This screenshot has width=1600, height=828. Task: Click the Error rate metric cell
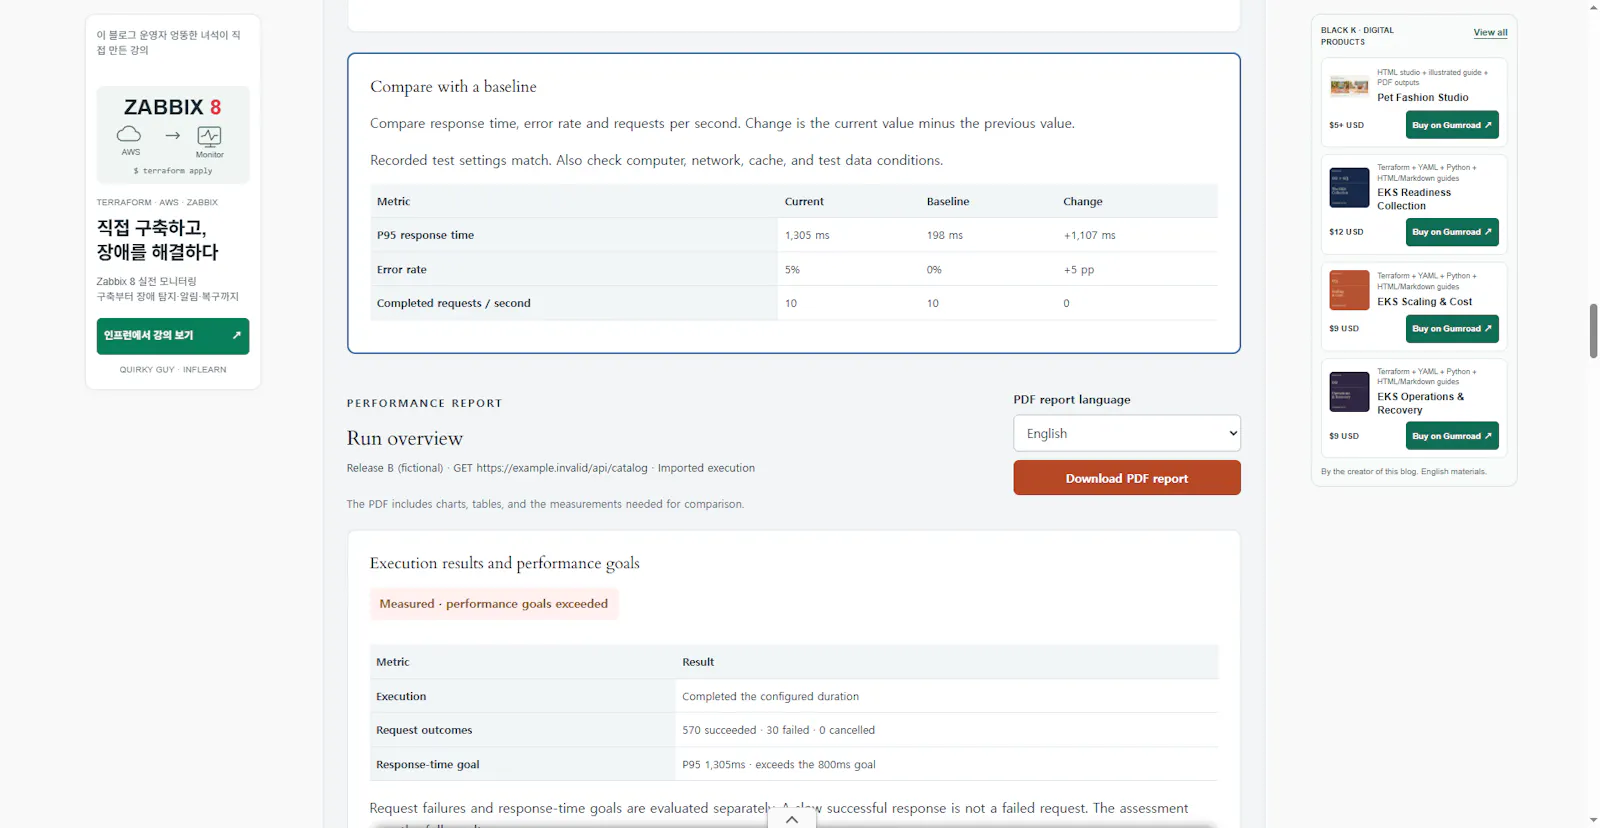coord(574,270)
